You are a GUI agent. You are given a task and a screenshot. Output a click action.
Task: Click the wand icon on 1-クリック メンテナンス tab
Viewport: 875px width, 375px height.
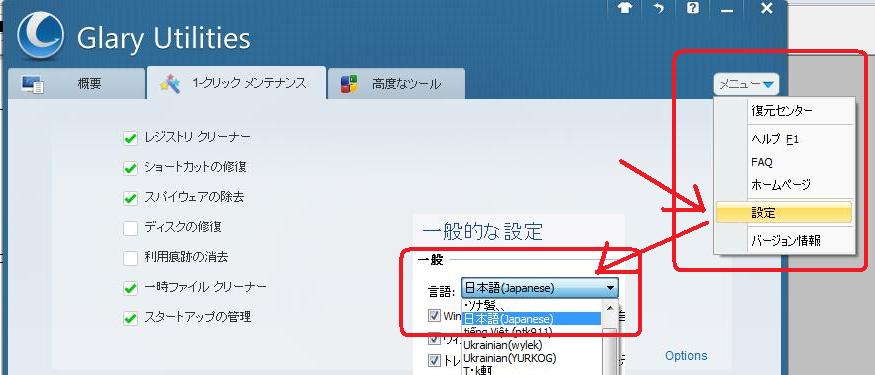[170, 84]
